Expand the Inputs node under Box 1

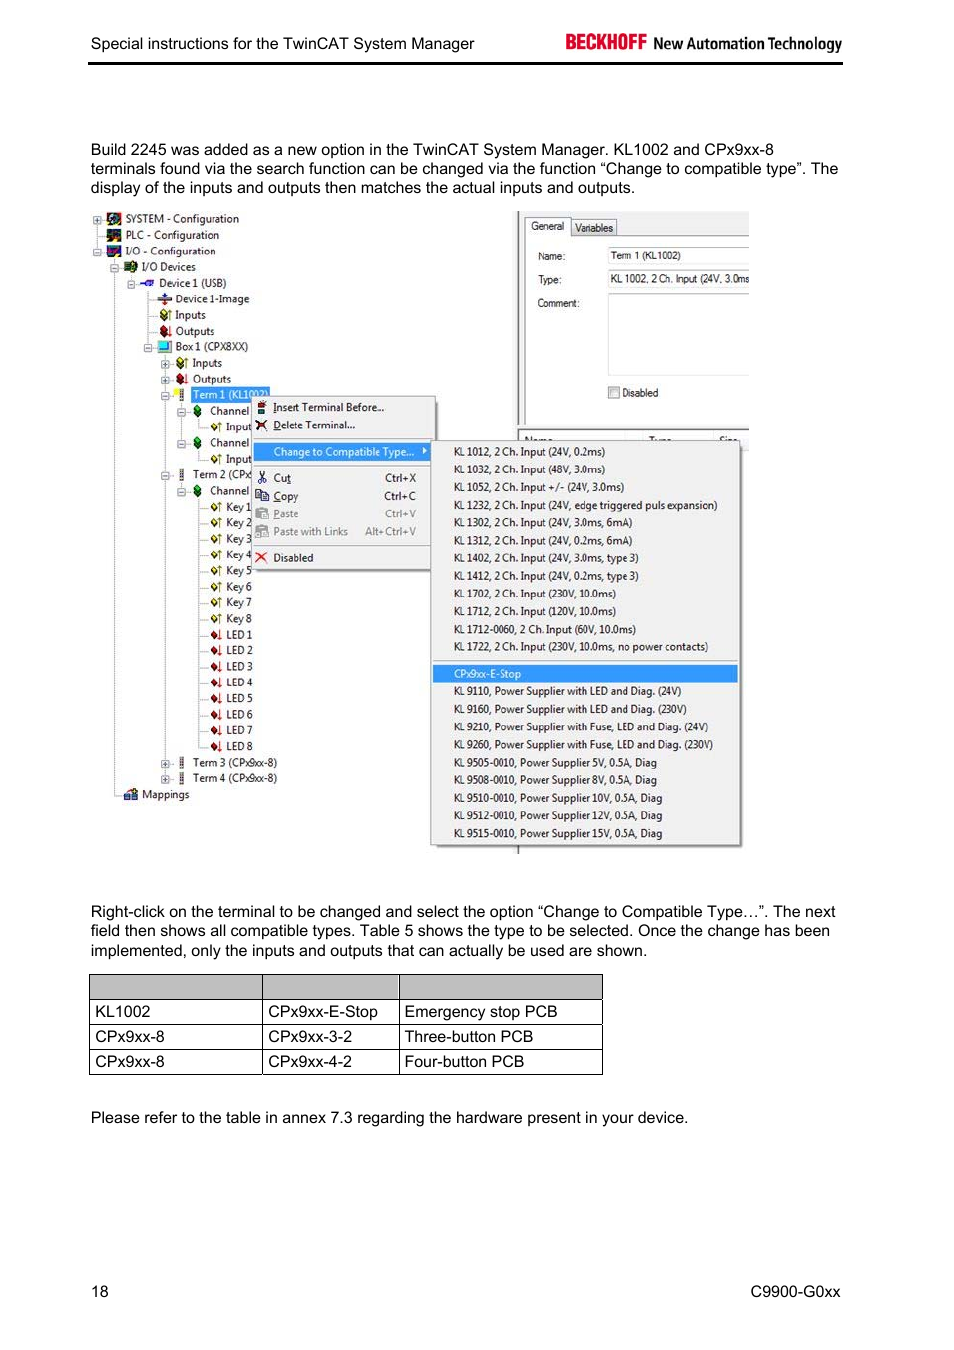coord(165,363)
